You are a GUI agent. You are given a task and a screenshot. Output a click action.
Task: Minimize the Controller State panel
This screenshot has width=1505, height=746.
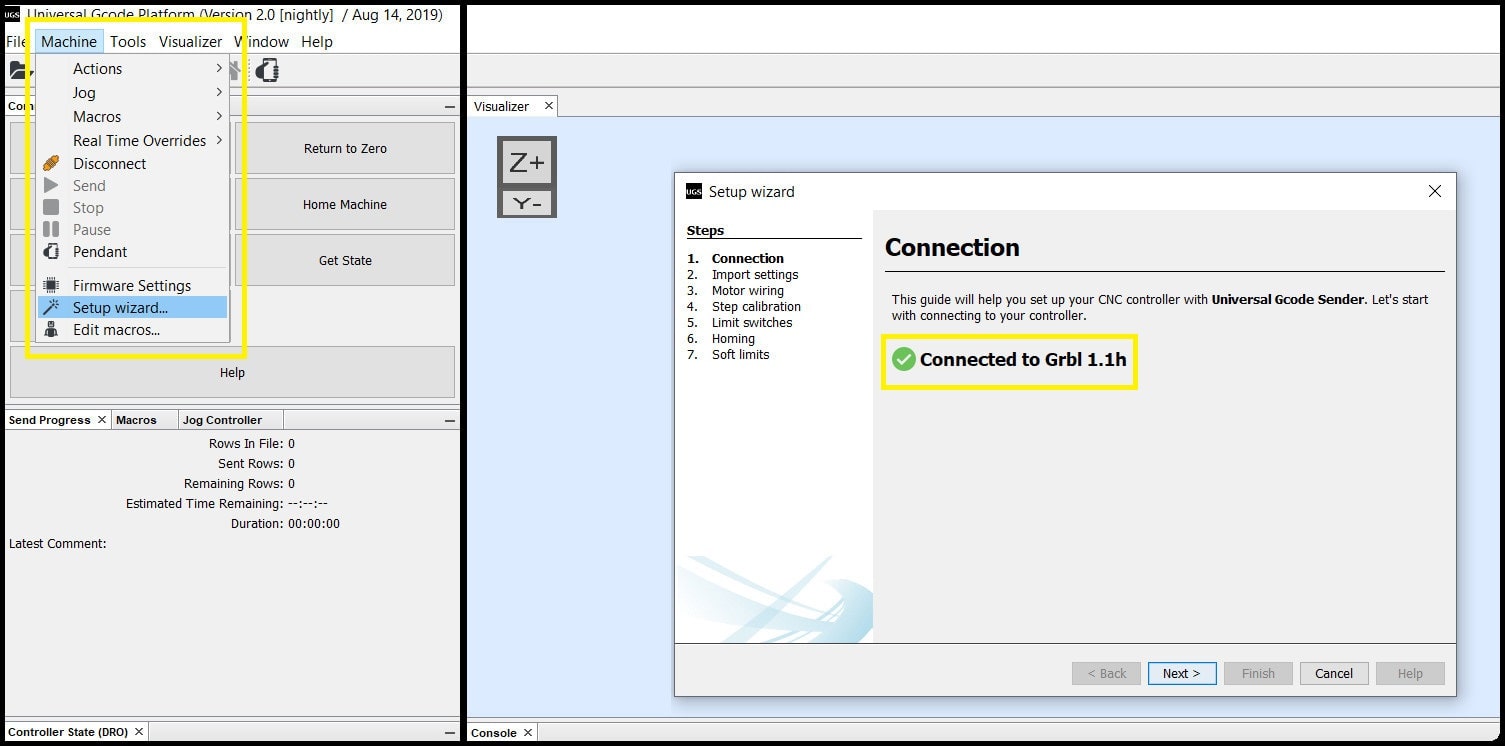450,732
